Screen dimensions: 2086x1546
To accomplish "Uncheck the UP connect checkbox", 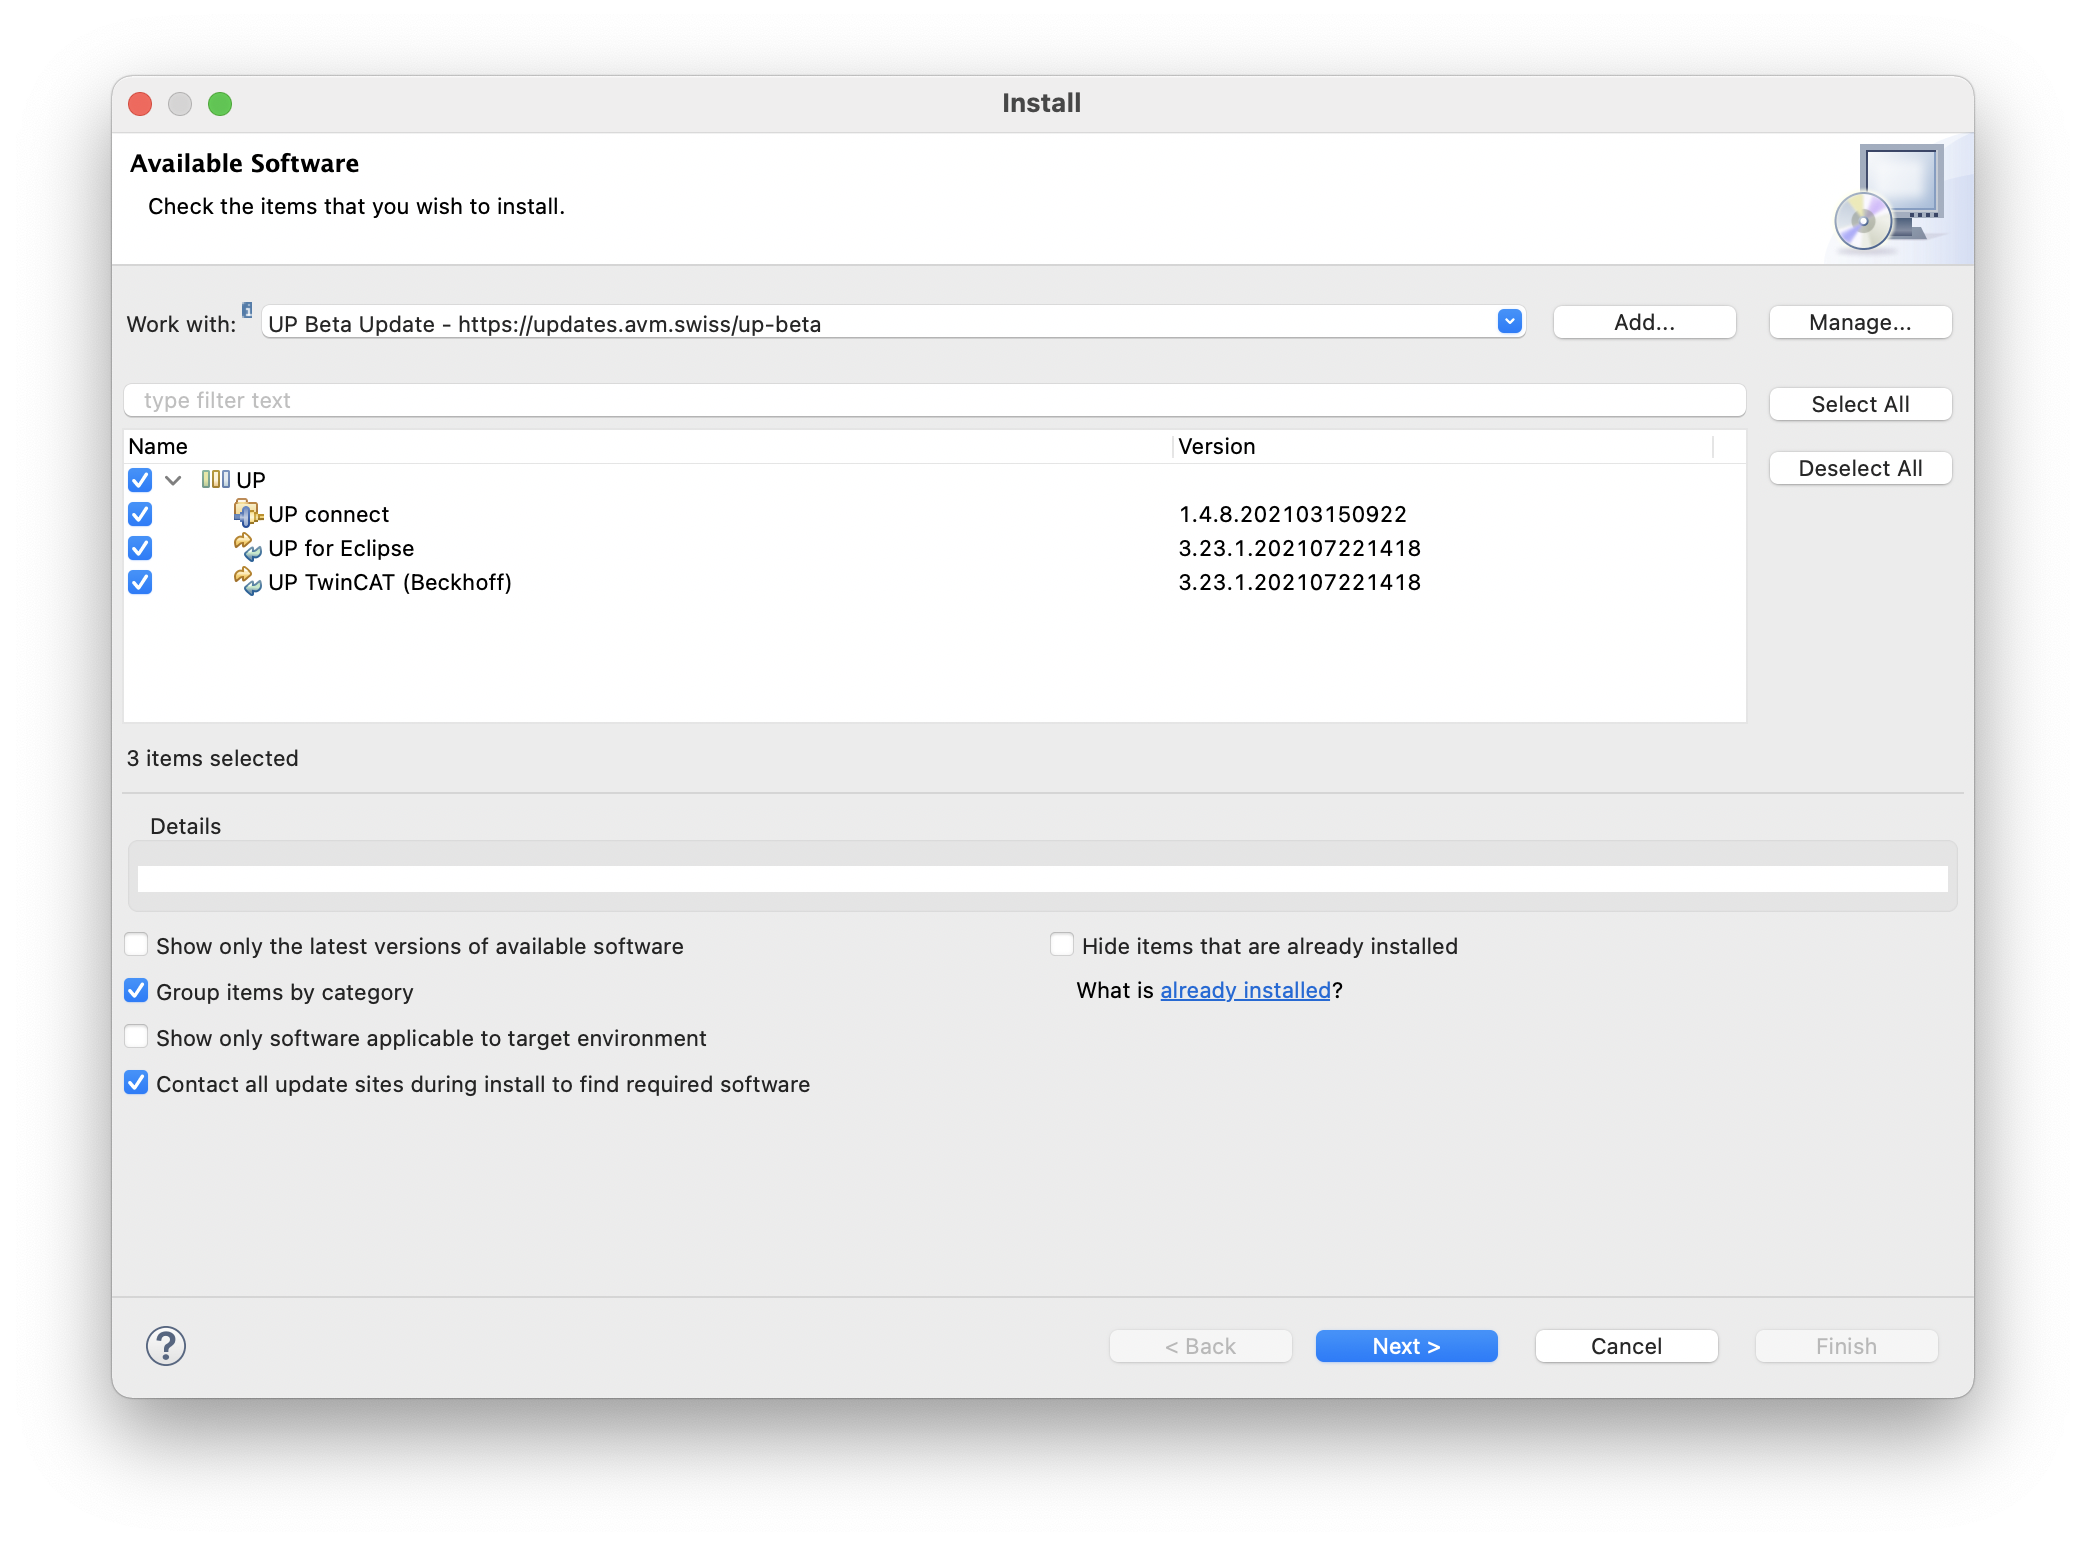I will pos(140,514).
